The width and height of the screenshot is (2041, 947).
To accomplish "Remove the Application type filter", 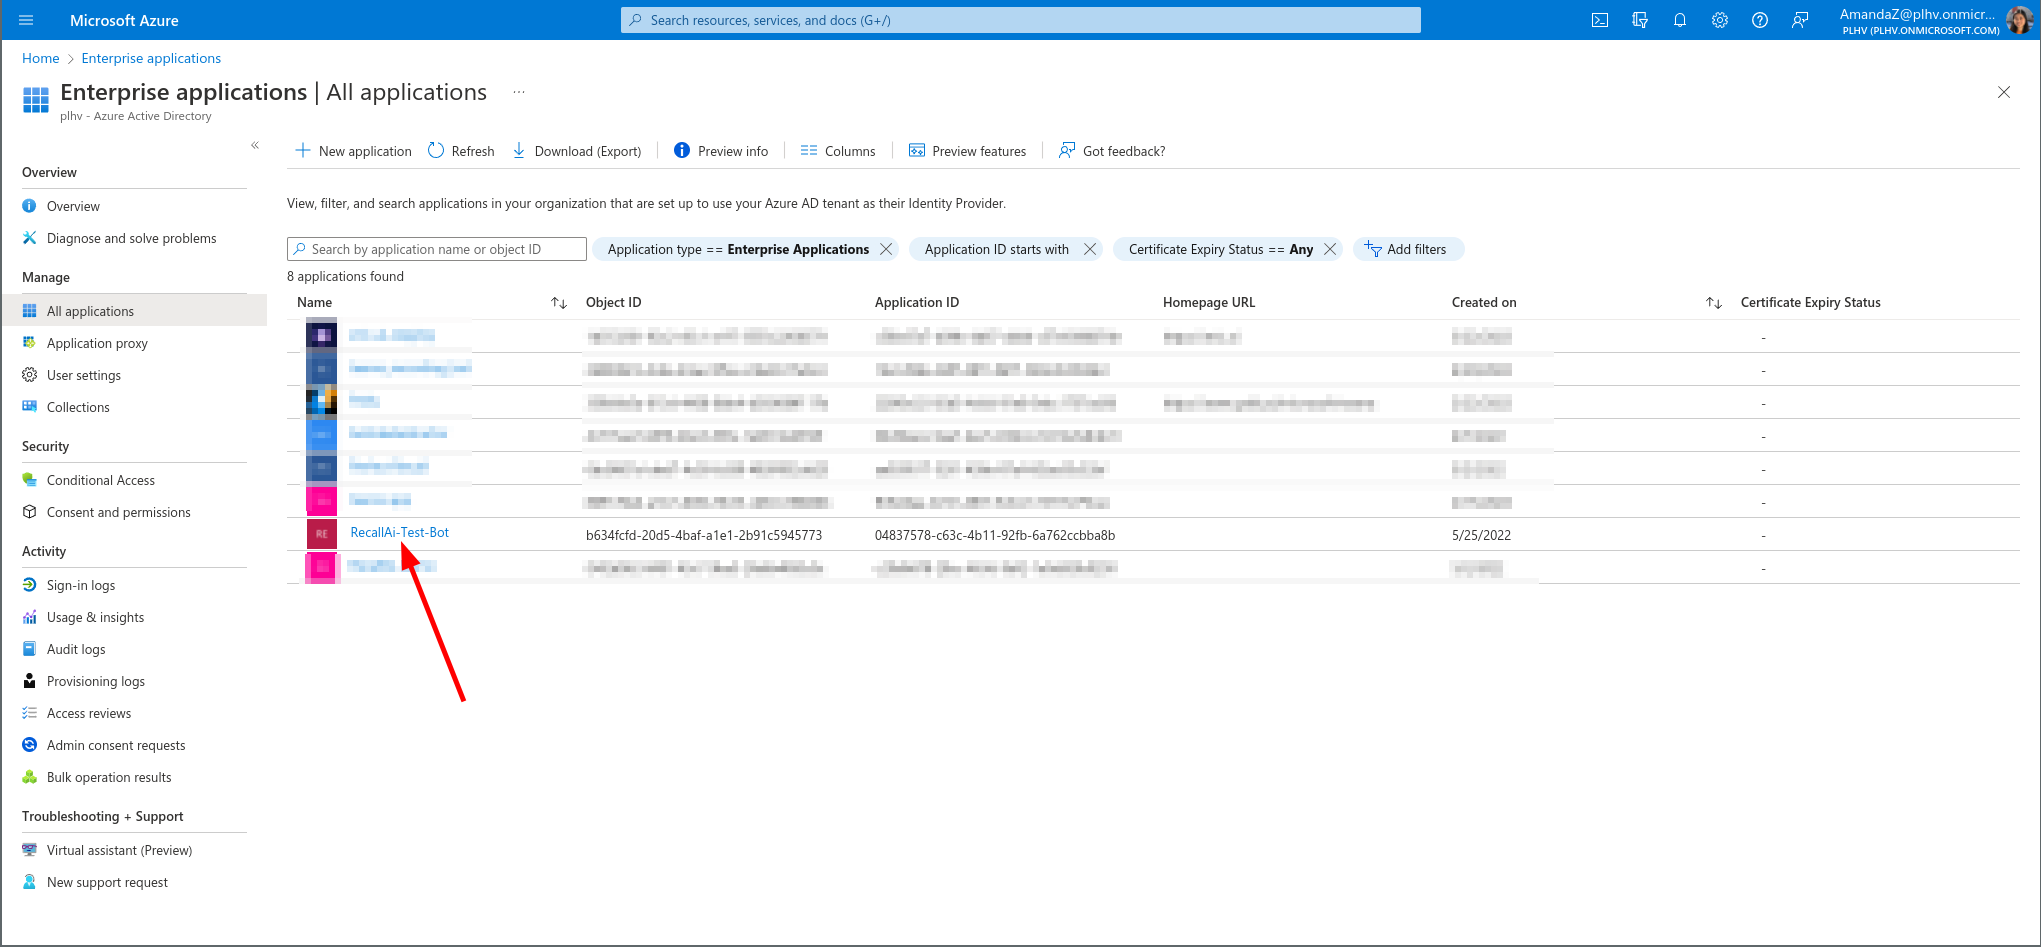I will (x=886, y=249).
